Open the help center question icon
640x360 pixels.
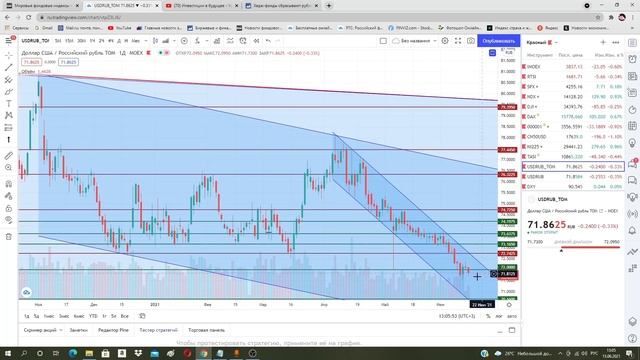tap(632, 338)
